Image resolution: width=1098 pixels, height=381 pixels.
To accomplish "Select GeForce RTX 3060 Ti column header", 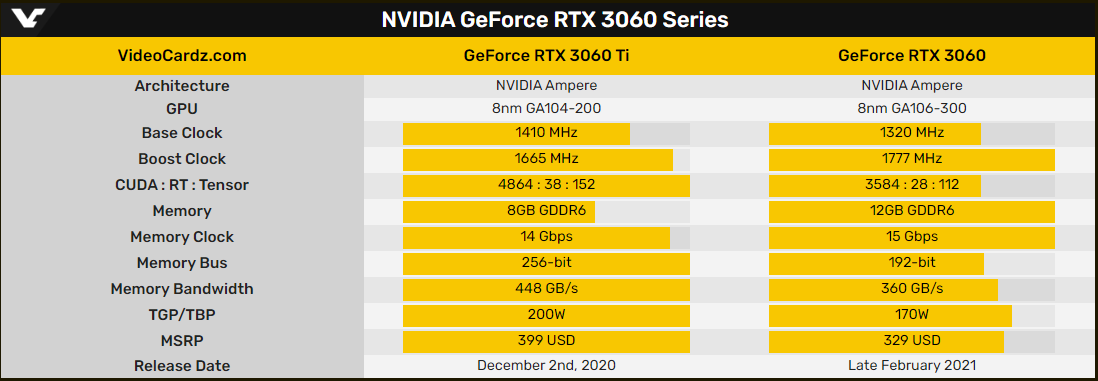I will (x=547, y=56).
